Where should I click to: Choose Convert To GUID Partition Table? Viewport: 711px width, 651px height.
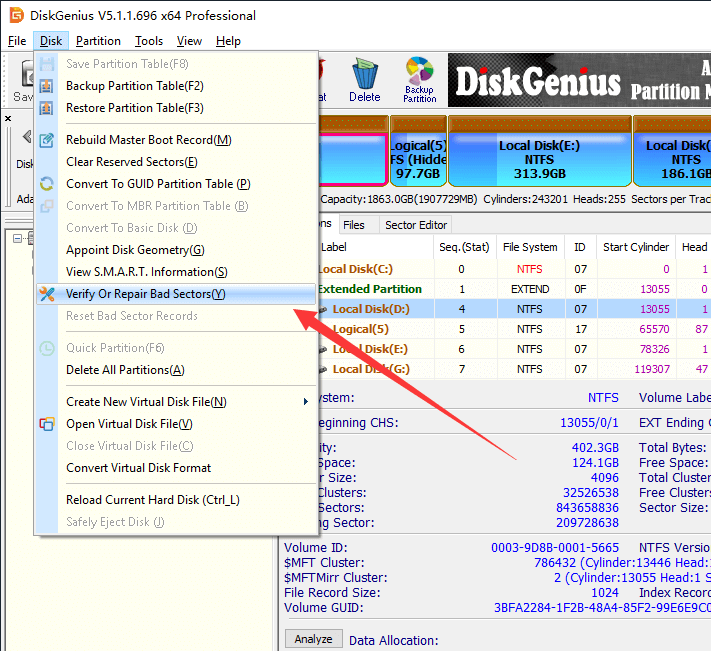coord(176,184)
